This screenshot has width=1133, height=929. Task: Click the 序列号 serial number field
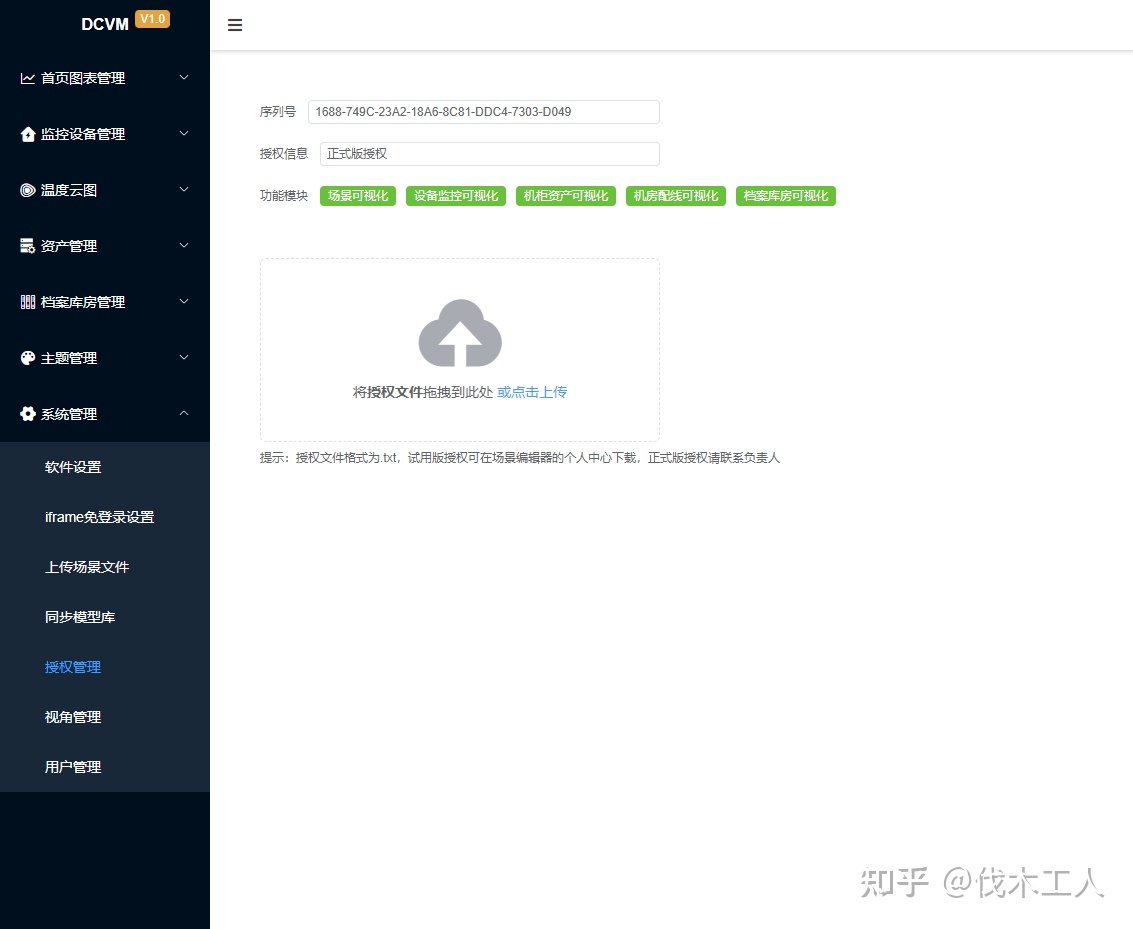pos(483,112)
